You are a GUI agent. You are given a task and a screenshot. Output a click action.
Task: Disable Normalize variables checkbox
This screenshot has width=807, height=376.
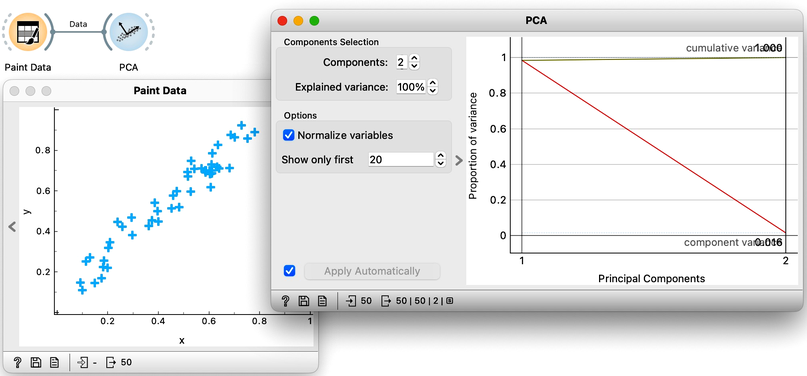click(x=289, y=135)
